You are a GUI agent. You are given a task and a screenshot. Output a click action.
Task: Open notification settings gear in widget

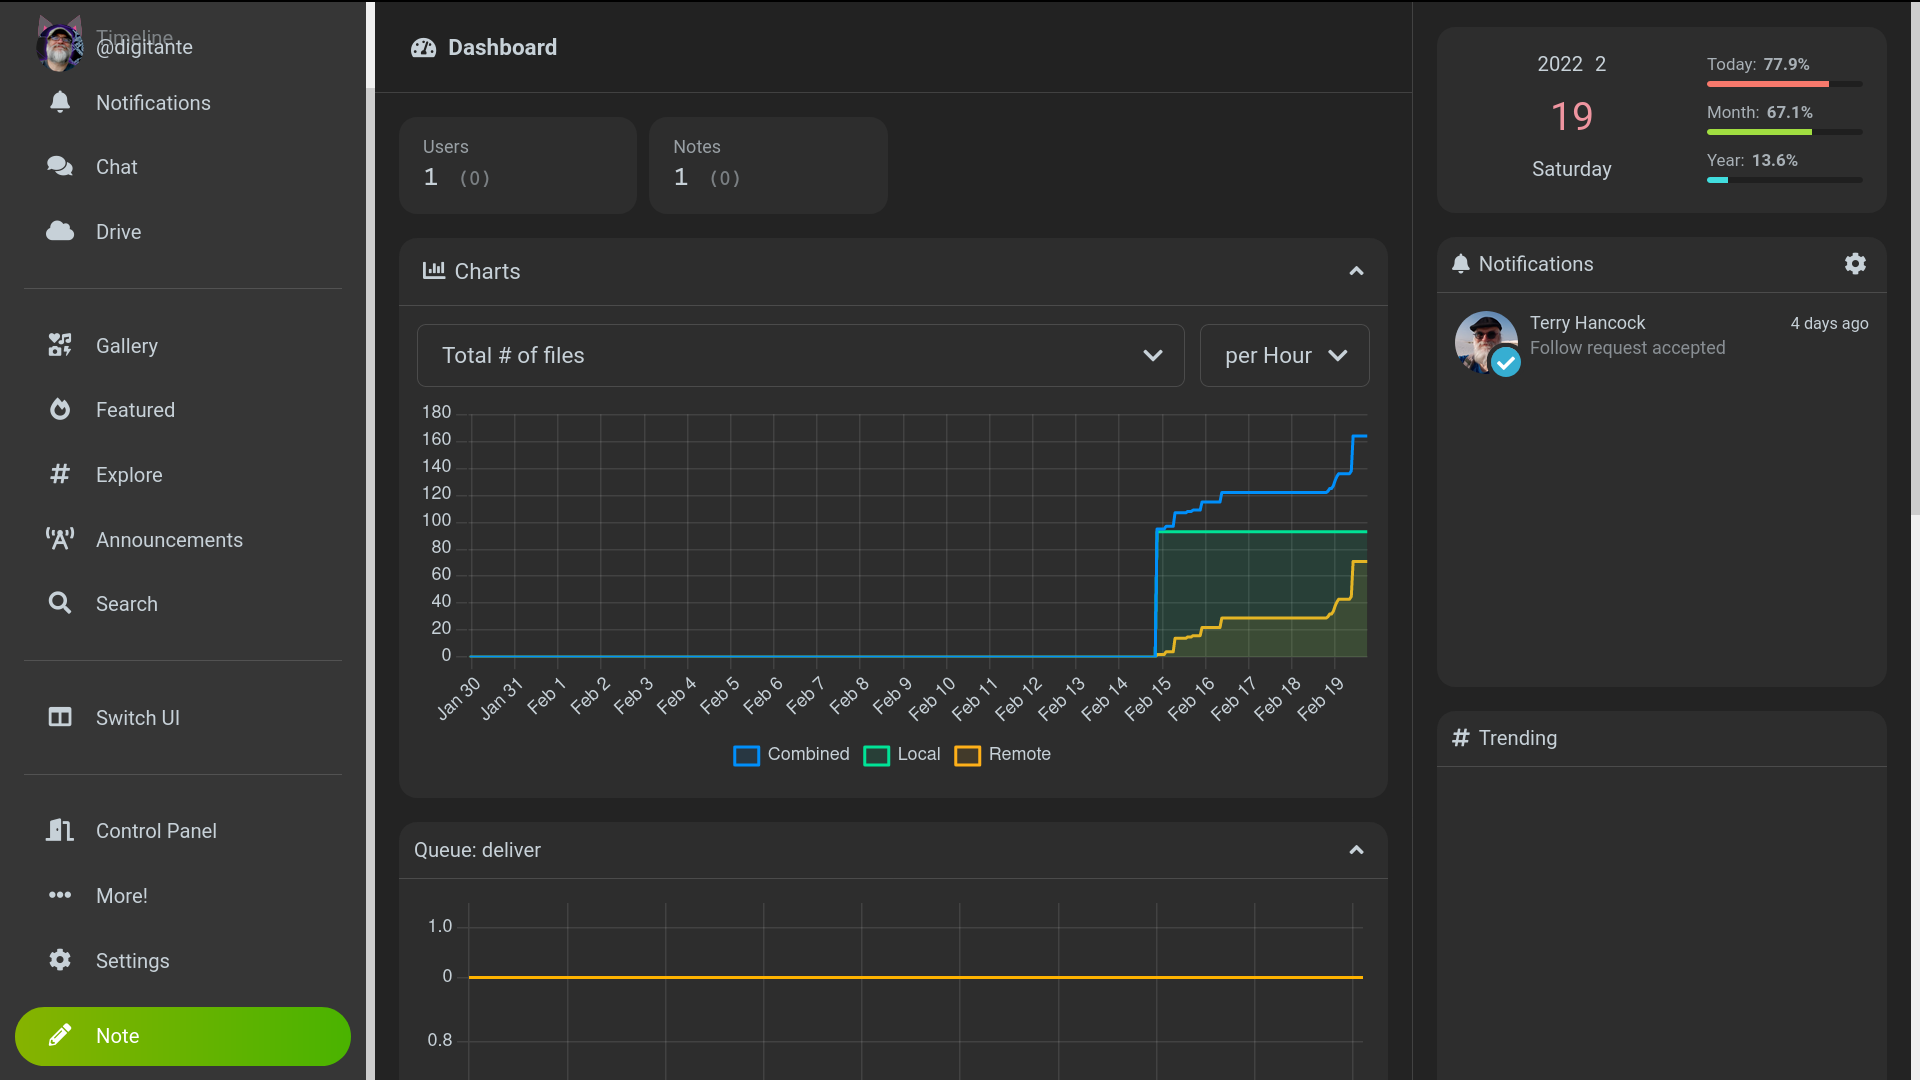pos(1855,263)
